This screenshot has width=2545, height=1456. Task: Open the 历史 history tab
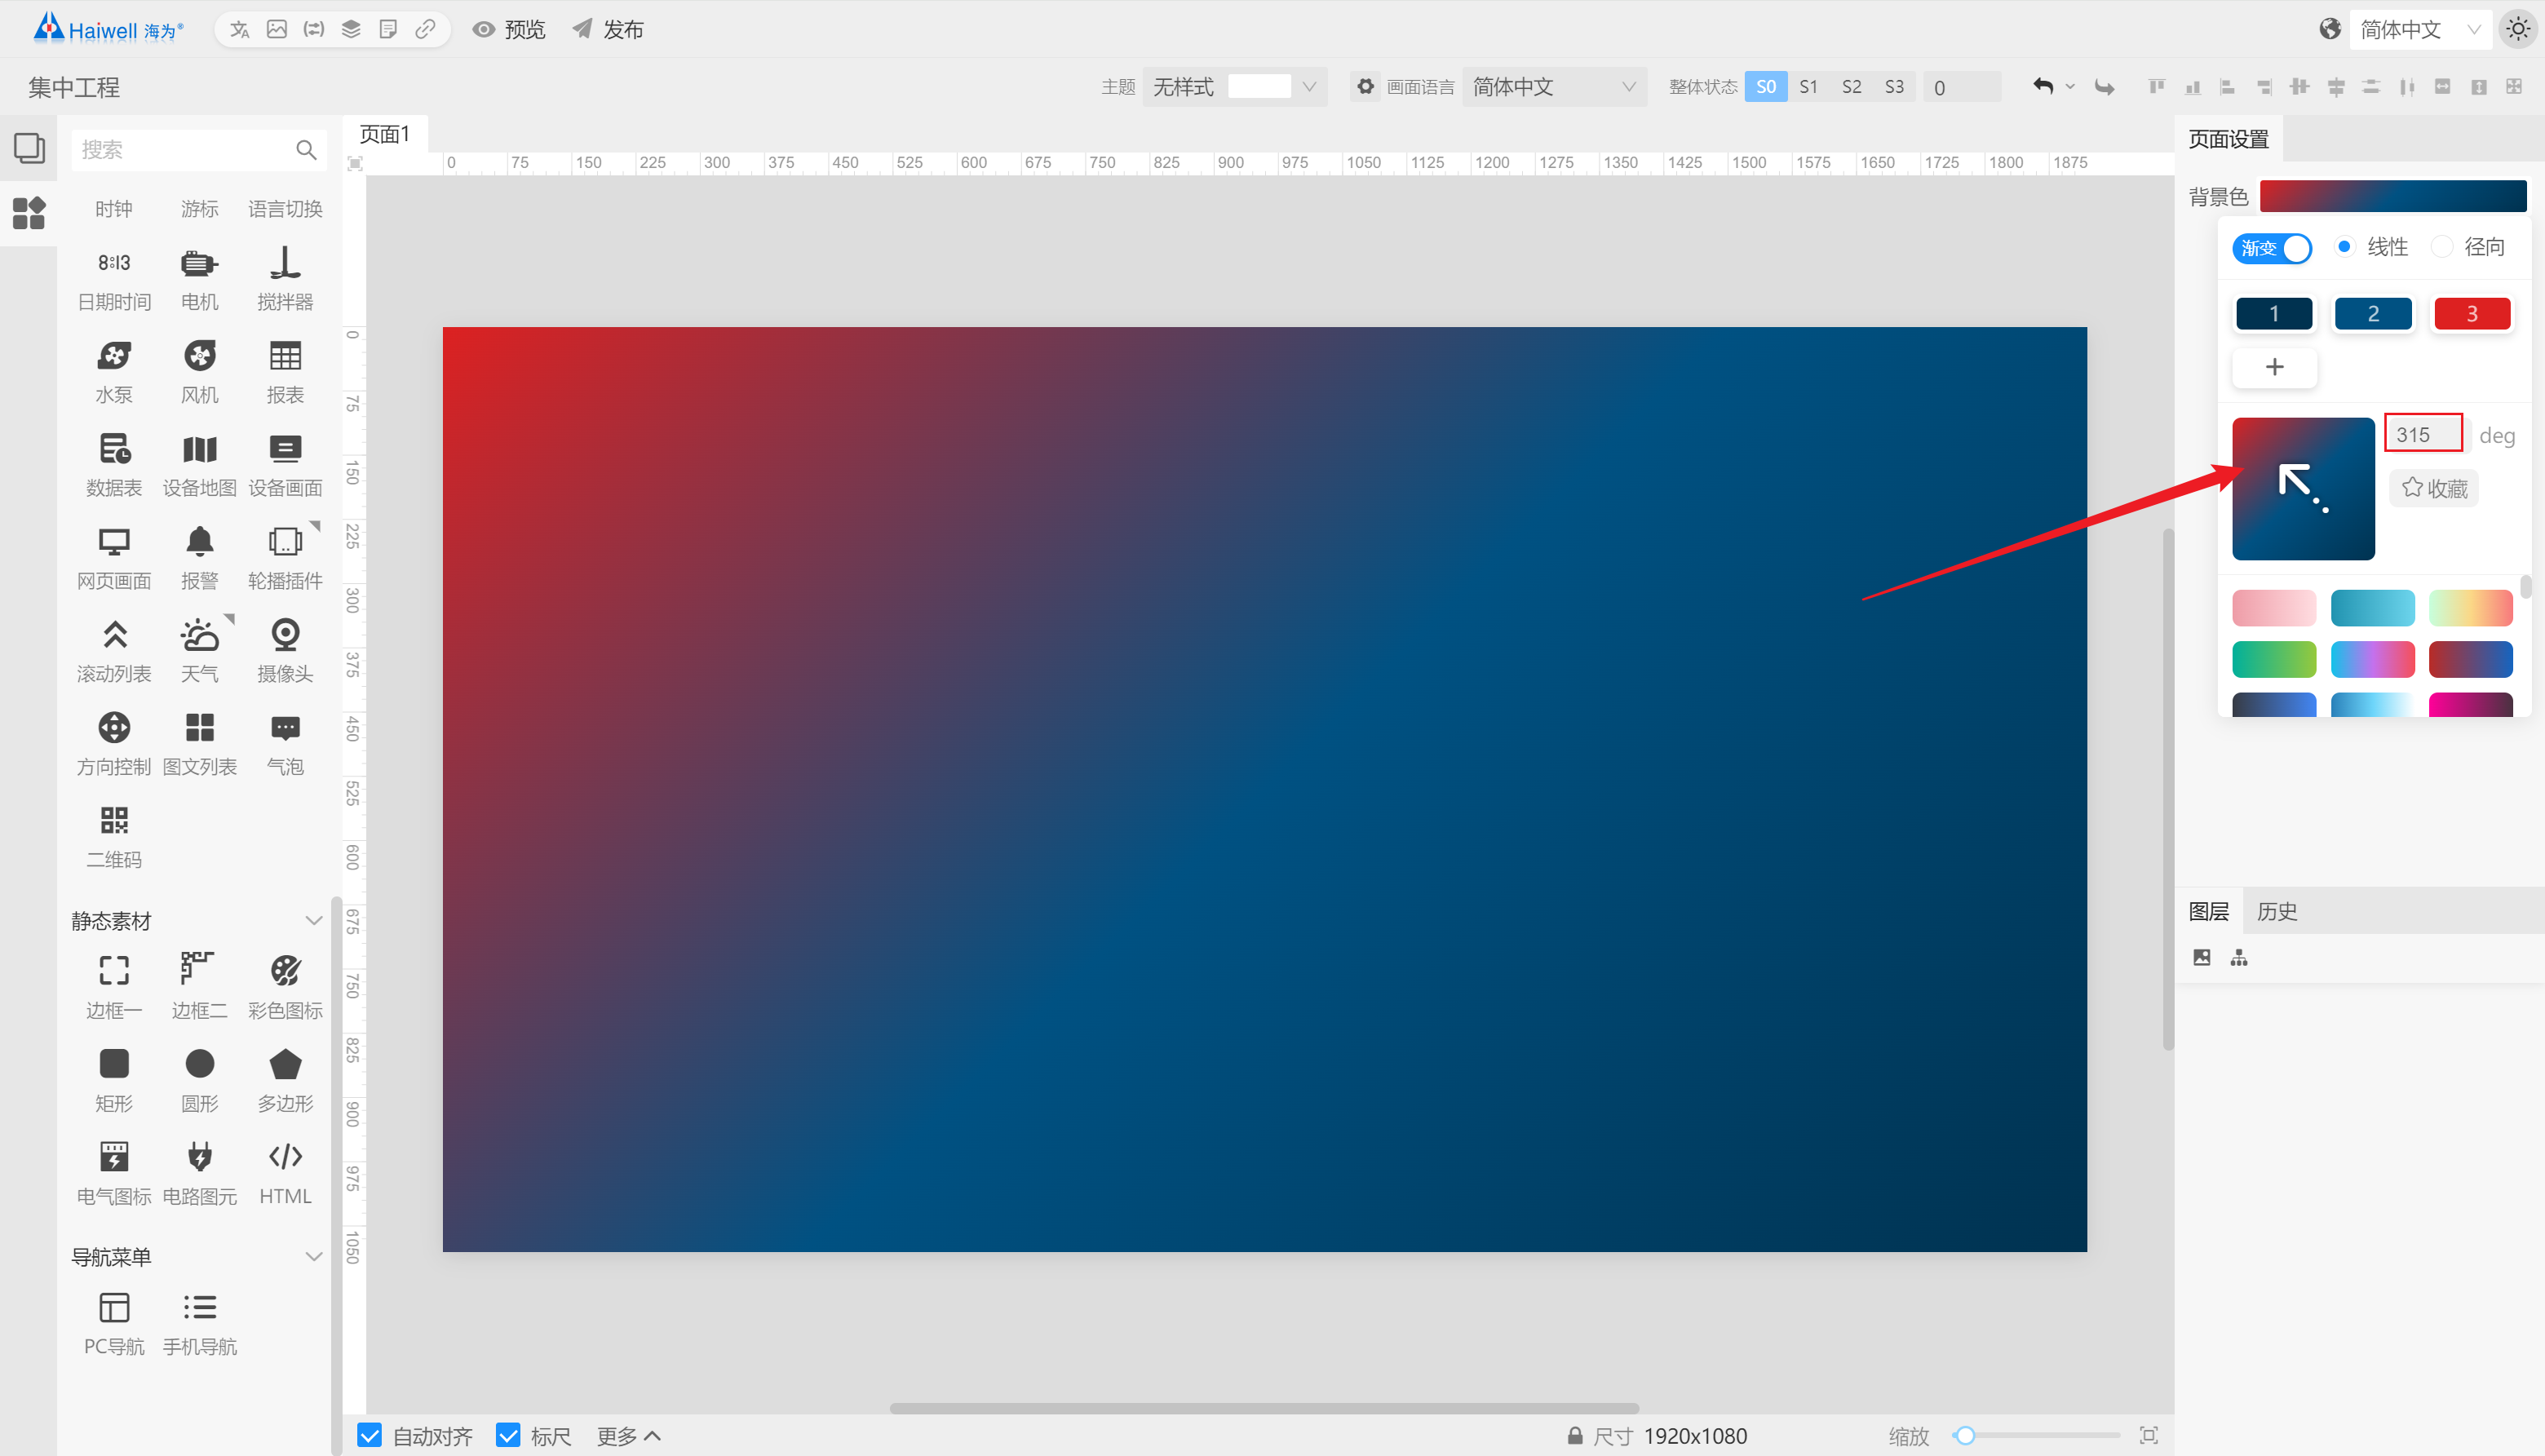tap(2276, 911)
